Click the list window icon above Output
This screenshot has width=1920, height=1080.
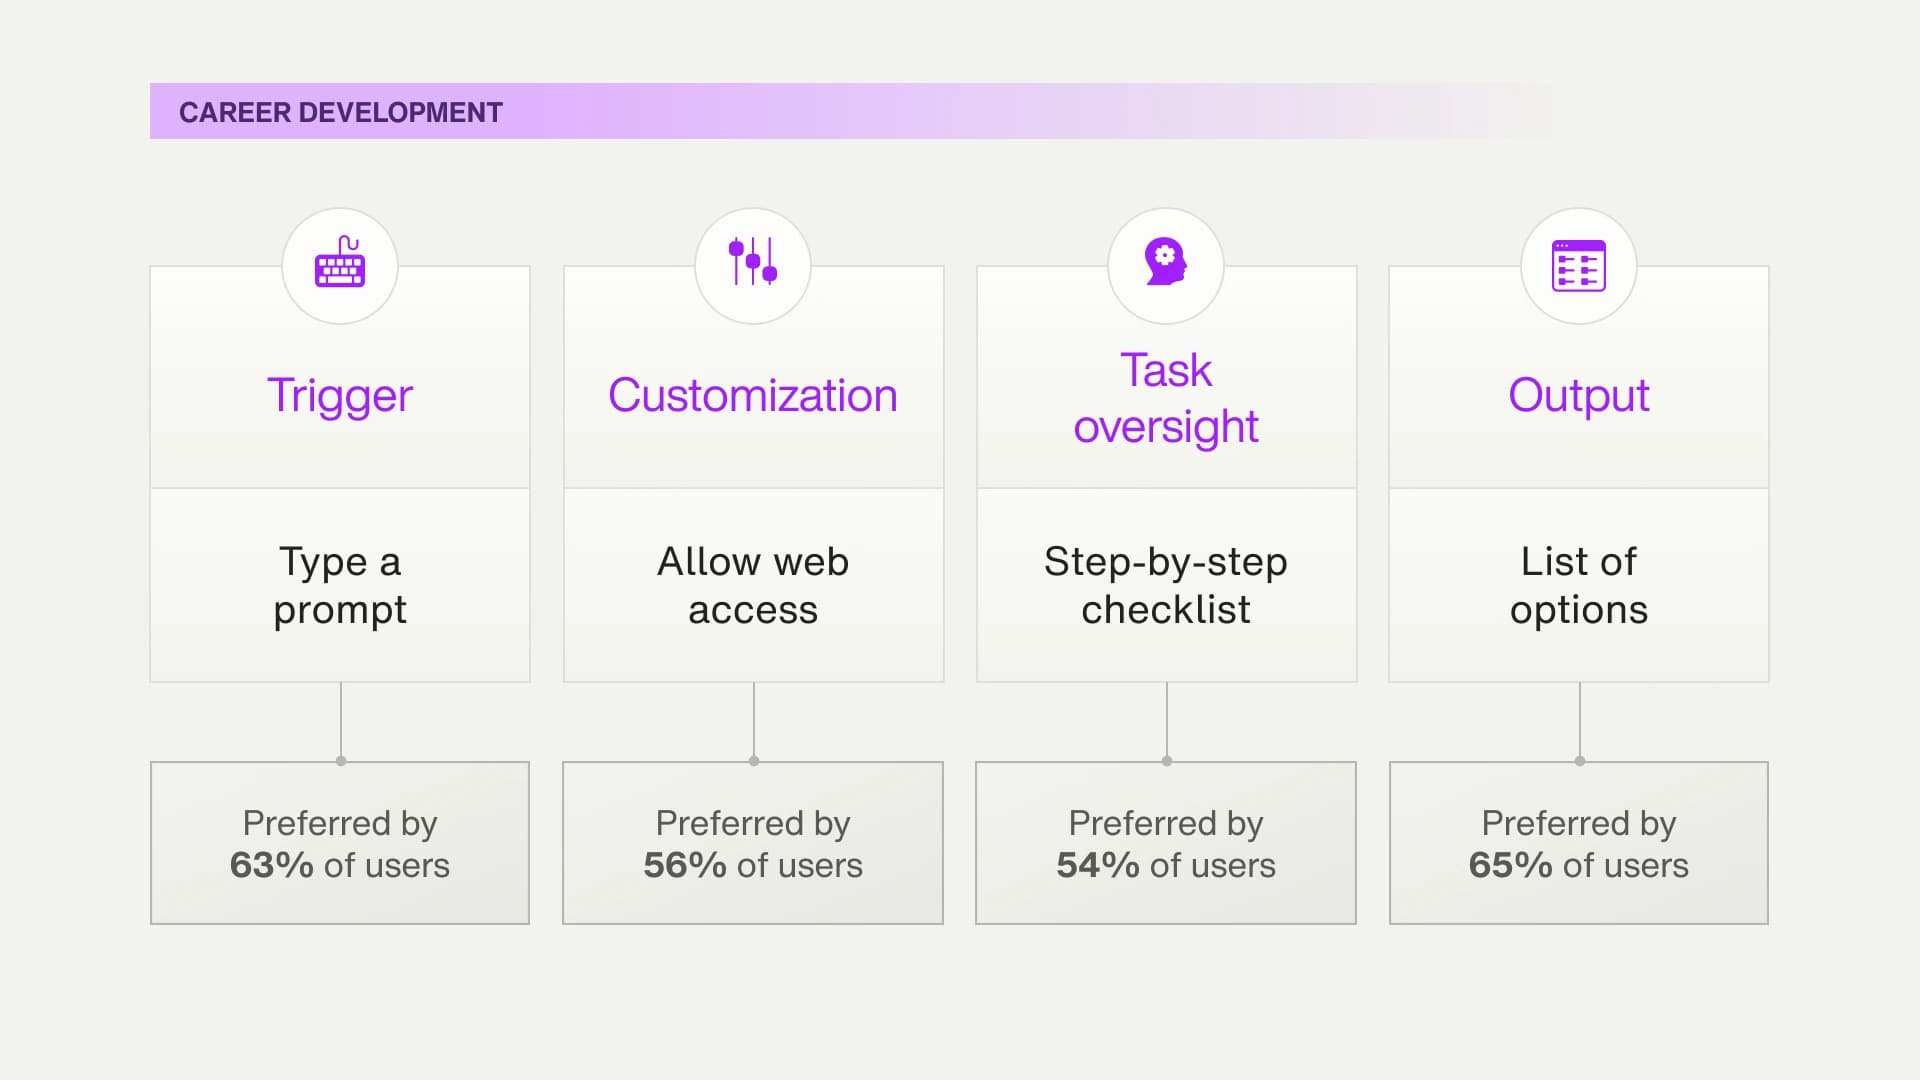[x=1579, y=266]
